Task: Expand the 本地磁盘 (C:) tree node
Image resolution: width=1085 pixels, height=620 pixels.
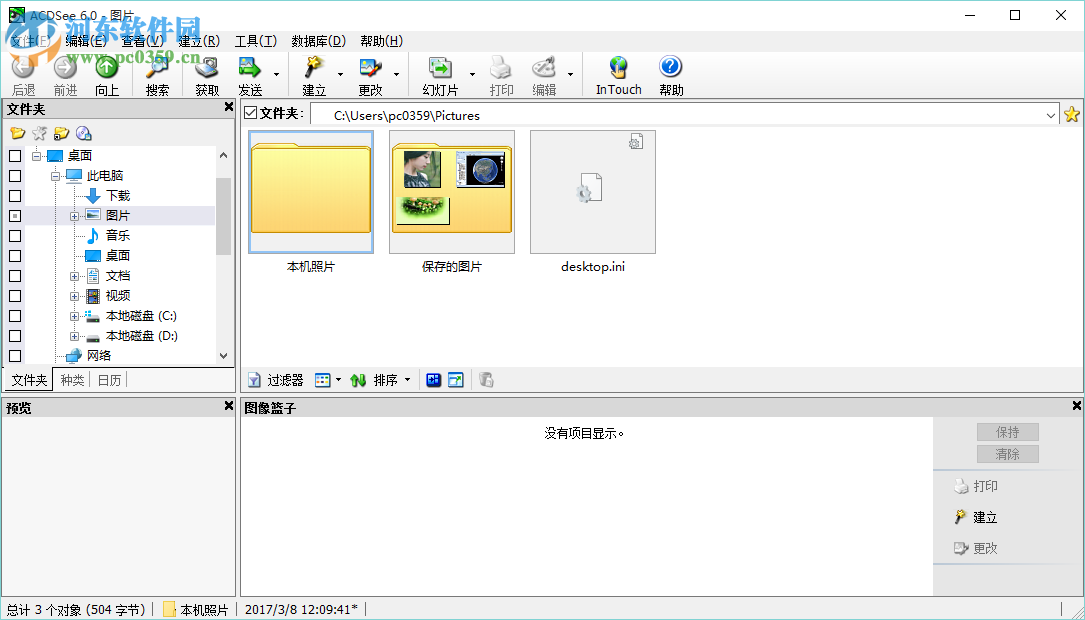Action: (74, 315)
